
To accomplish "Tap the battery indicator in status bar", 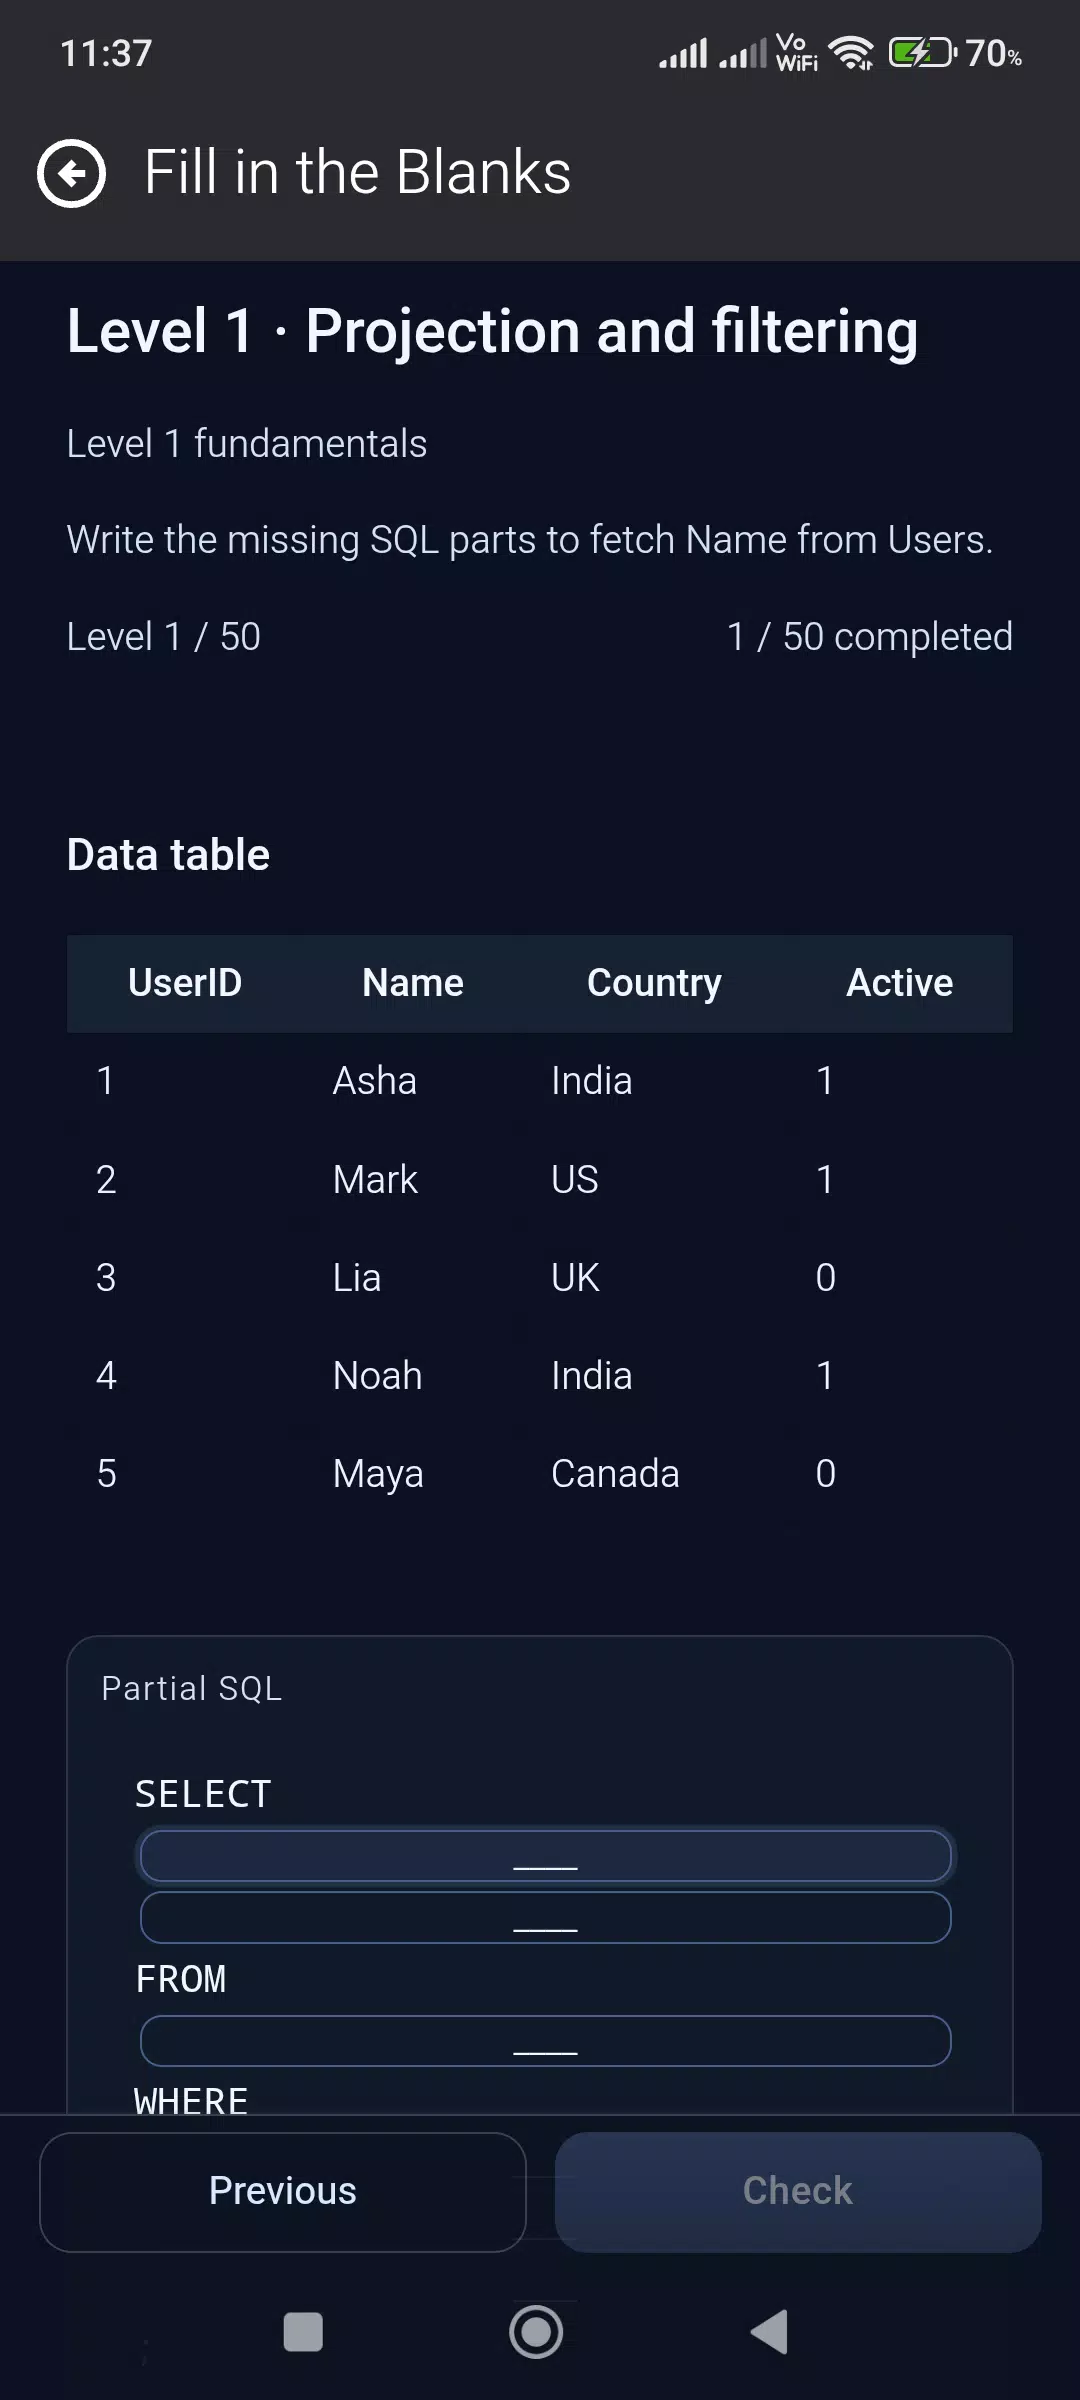I will click(x=955, y=52).
